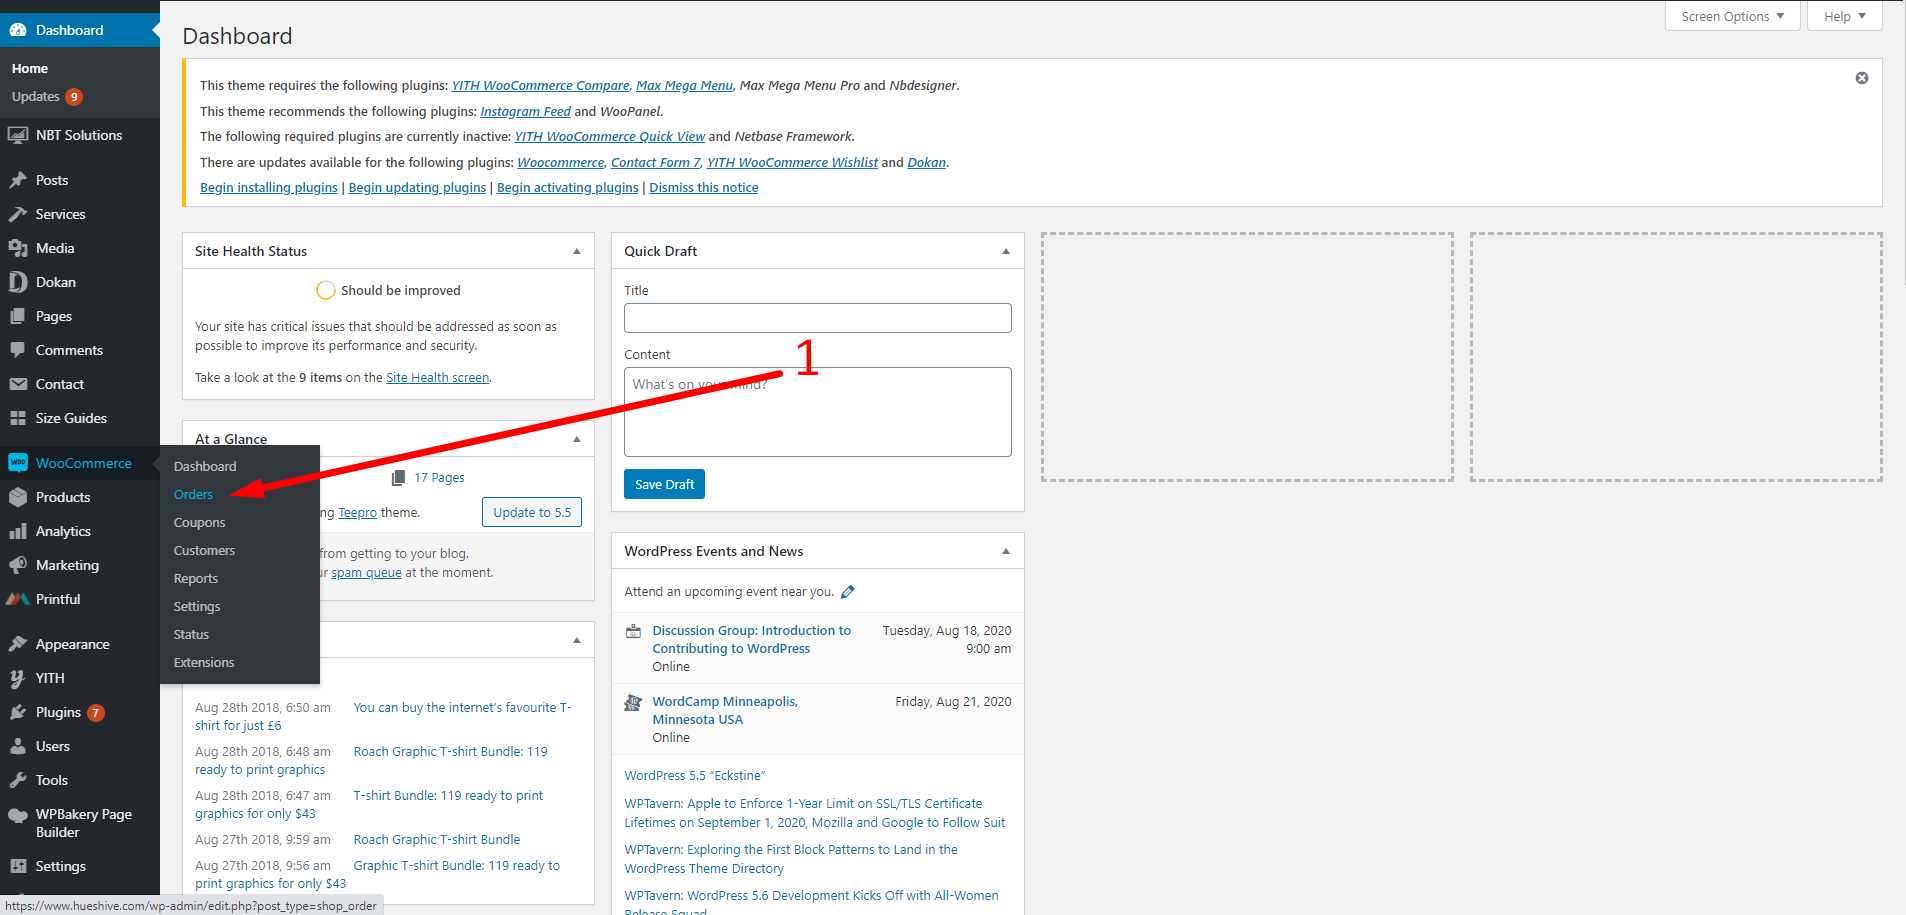Image resolution: width=1906 pixels, height=915 pixels.
Task: Open the Teepro theme link
Action: [x=357, y=512]
